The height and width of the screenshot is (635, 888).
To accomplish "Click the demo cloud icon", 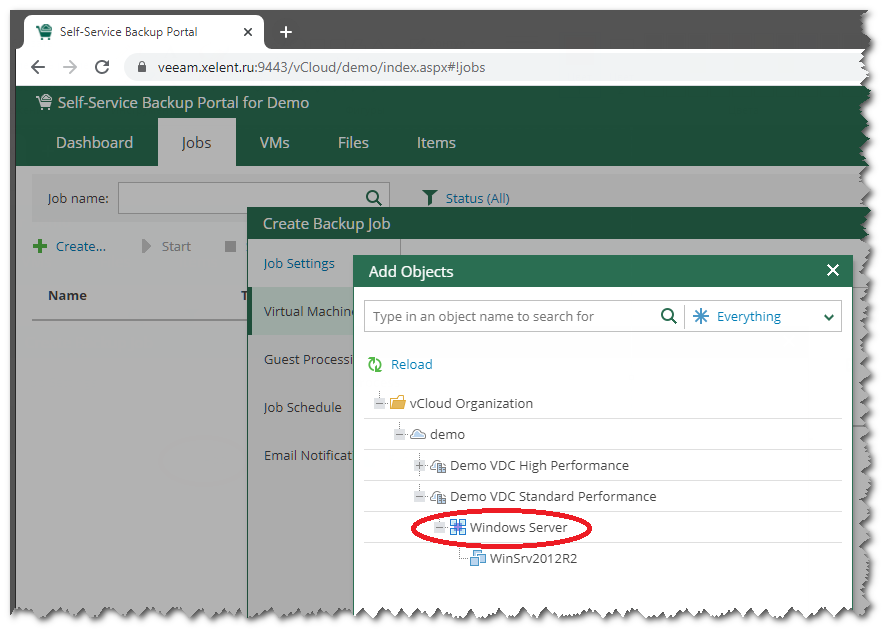I will tap(418, 434).
